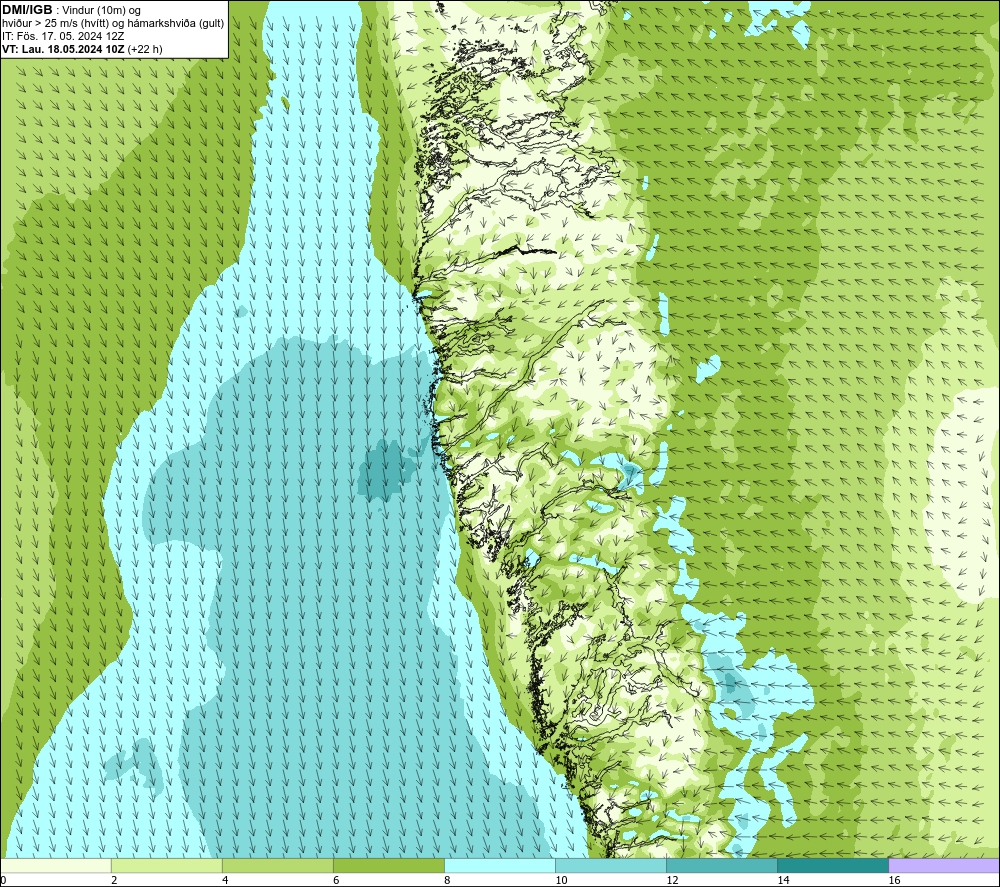Click the scale label '12'
The image size is (1000, 887).
pos(672,881)
